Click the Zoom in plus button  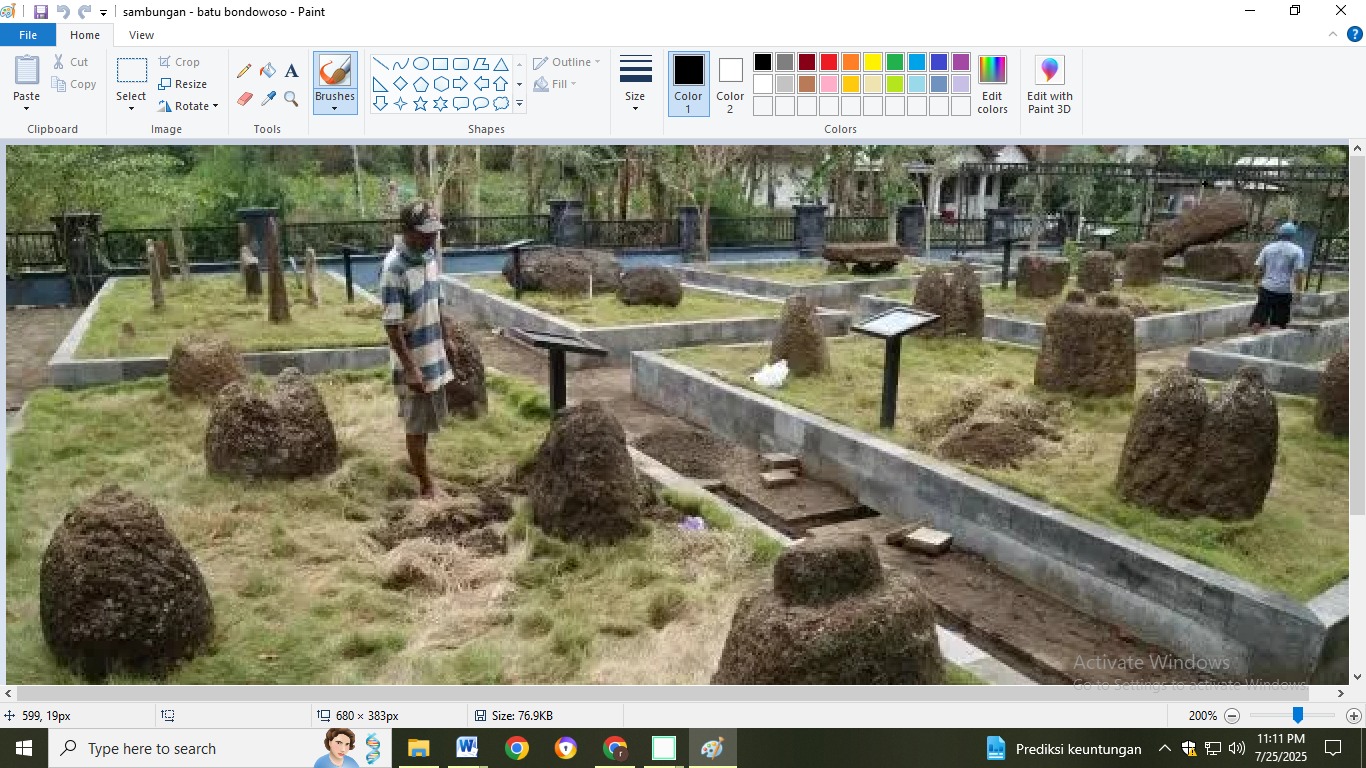click(x=1354, y=716)
